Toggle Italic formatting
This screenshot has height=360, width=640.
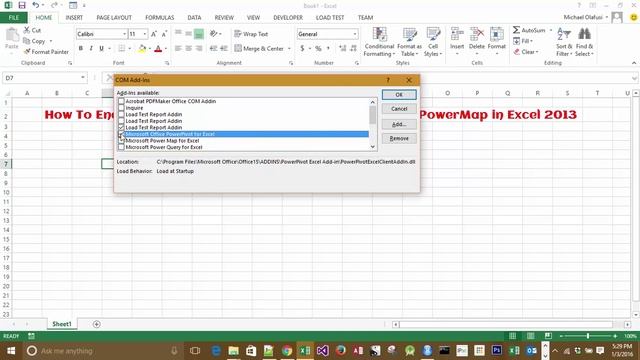pyautogui.click(x=91, y=48)
